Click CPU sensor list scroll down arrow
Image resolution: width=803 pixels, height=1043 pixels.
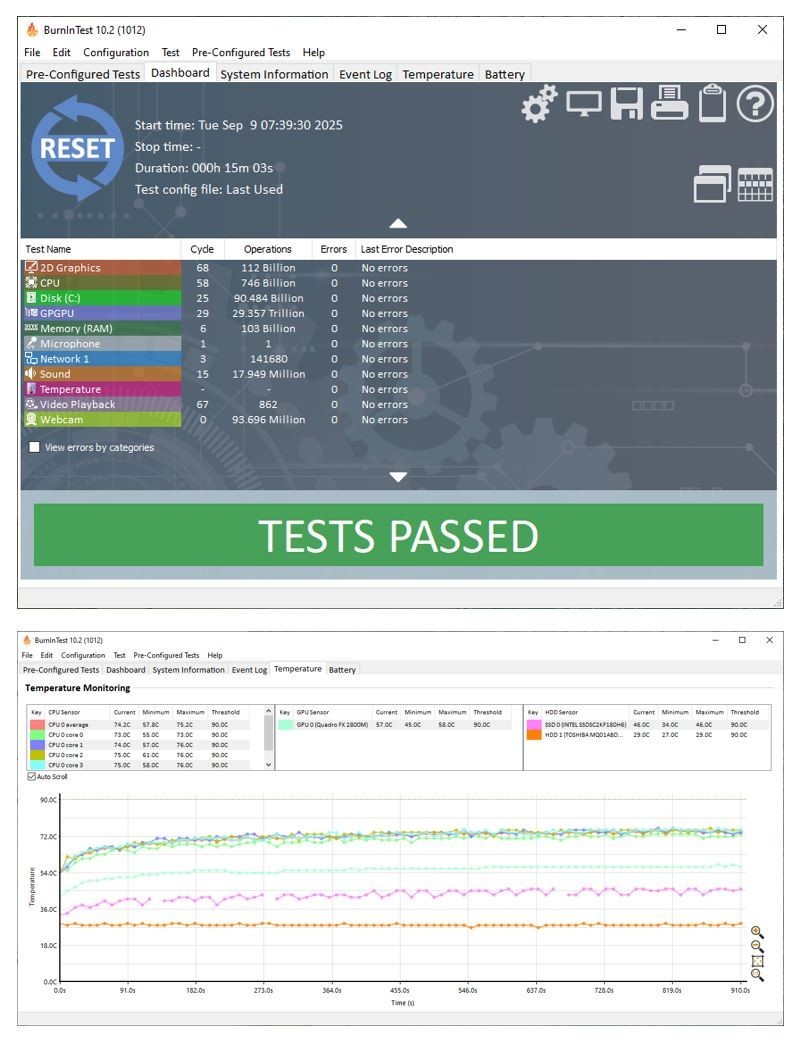269,765
